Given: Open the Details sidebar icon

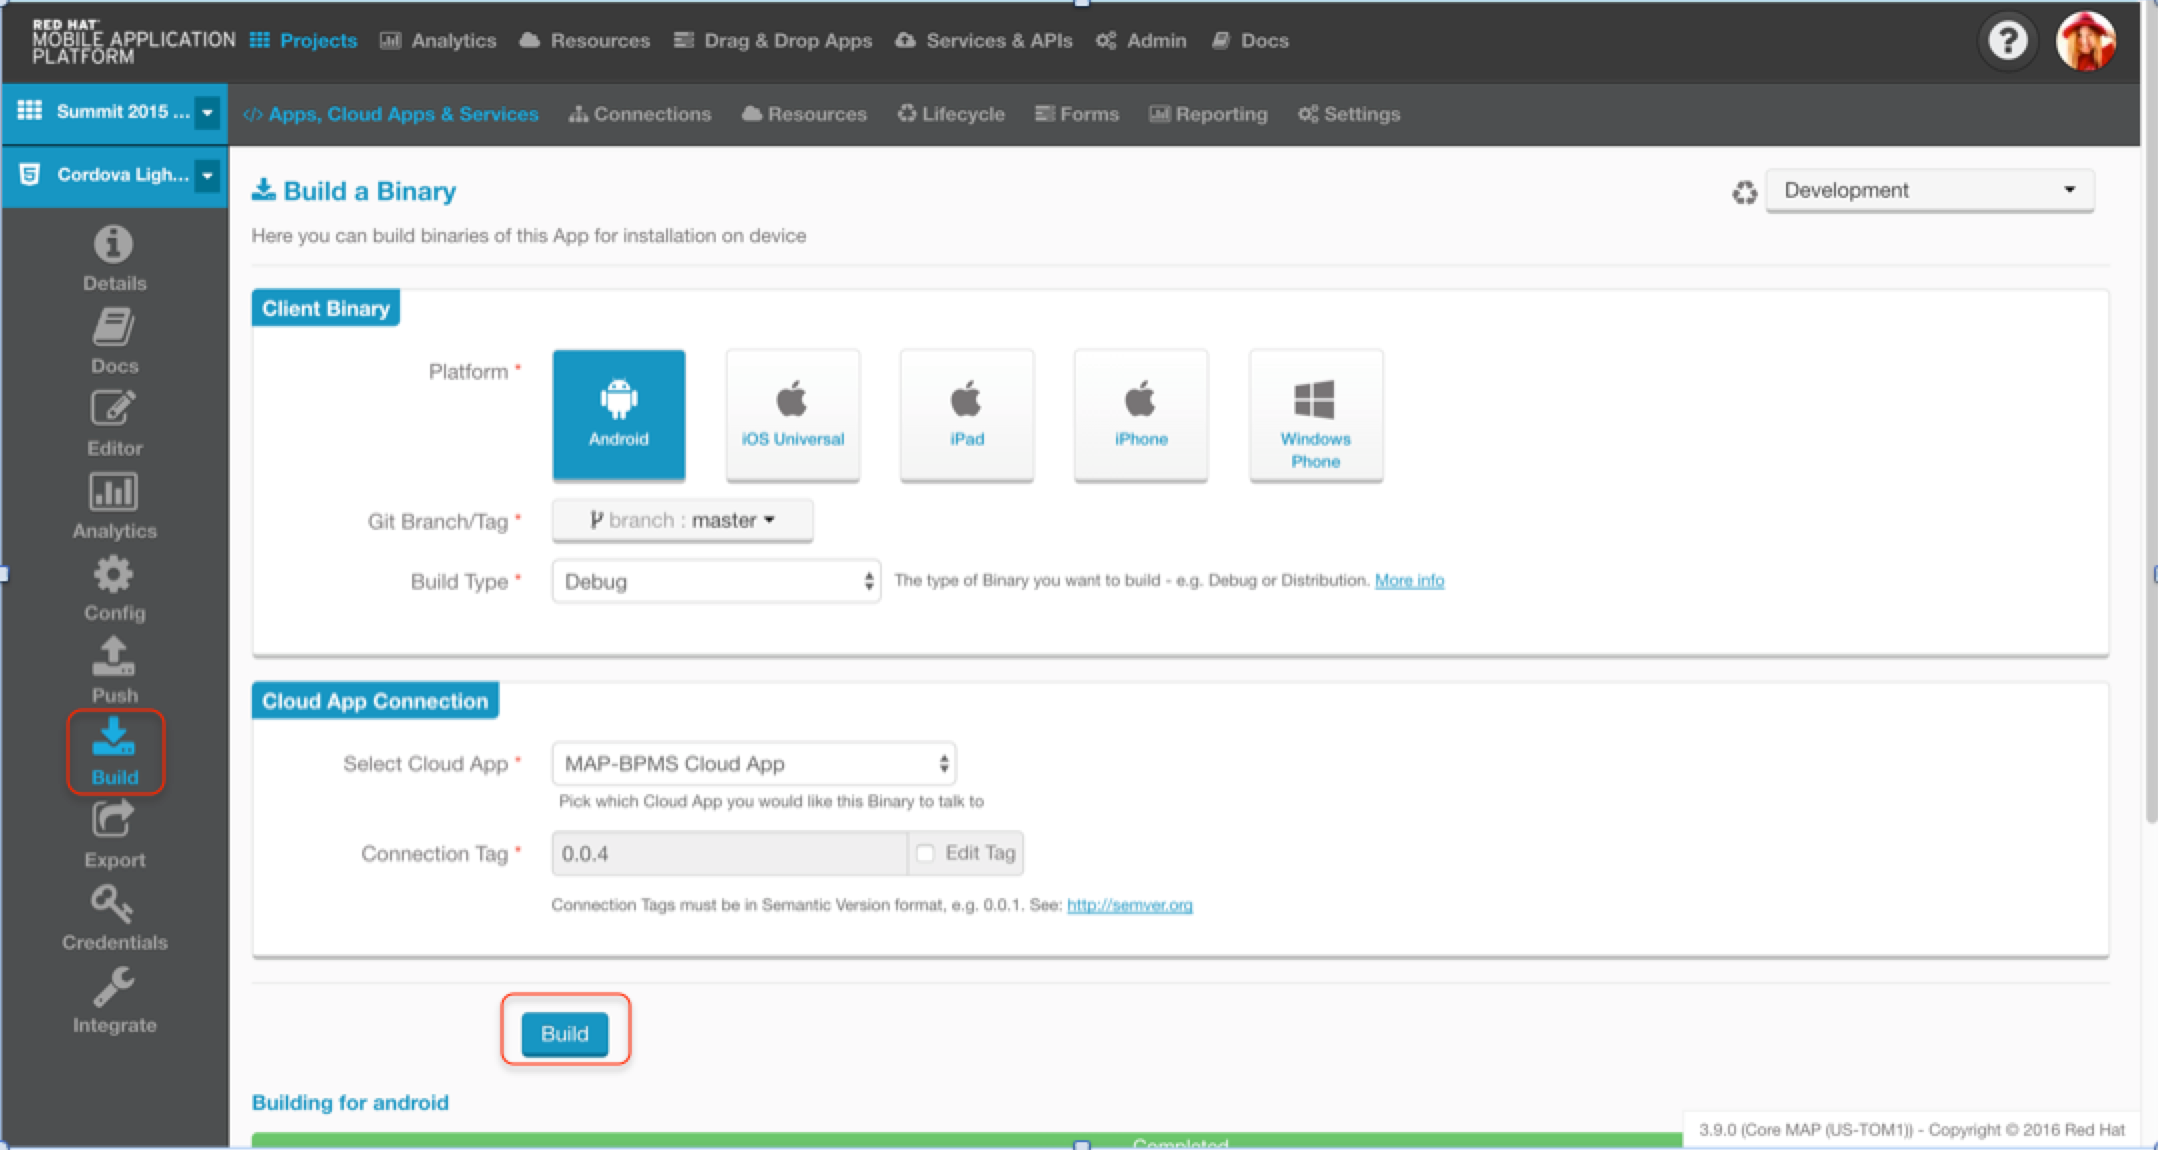Looking at the screenshot, I should tap(113, 257).
